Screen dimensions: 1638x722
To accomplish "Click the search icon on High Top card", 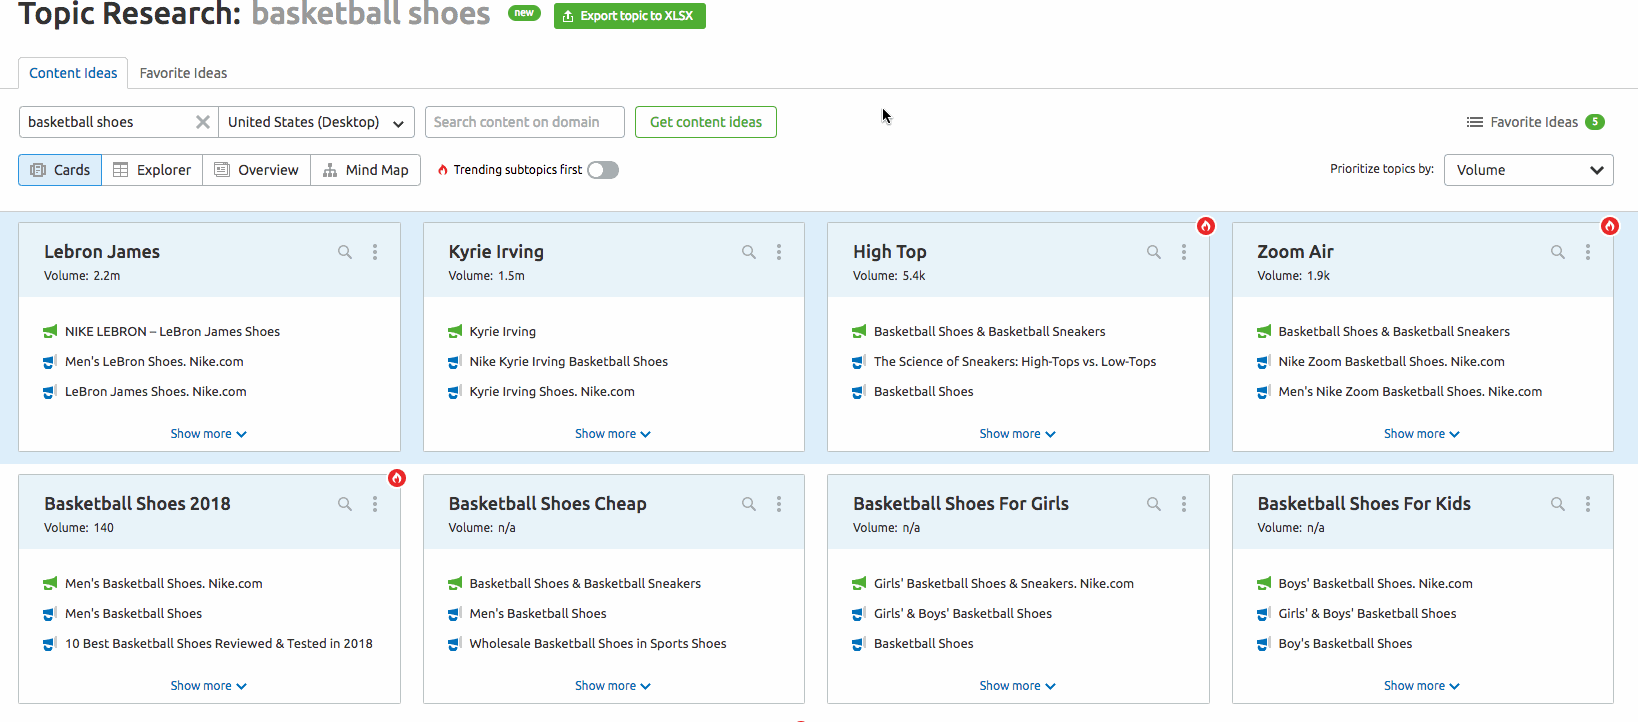I will 1154,252.
